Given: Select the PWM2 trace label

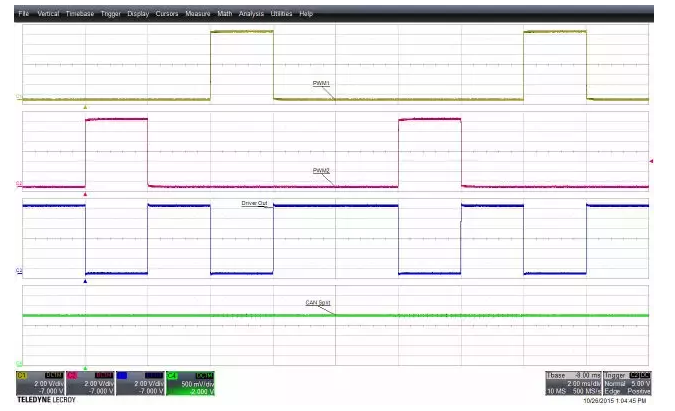Looking at the screenshot, I should (321, 171).
